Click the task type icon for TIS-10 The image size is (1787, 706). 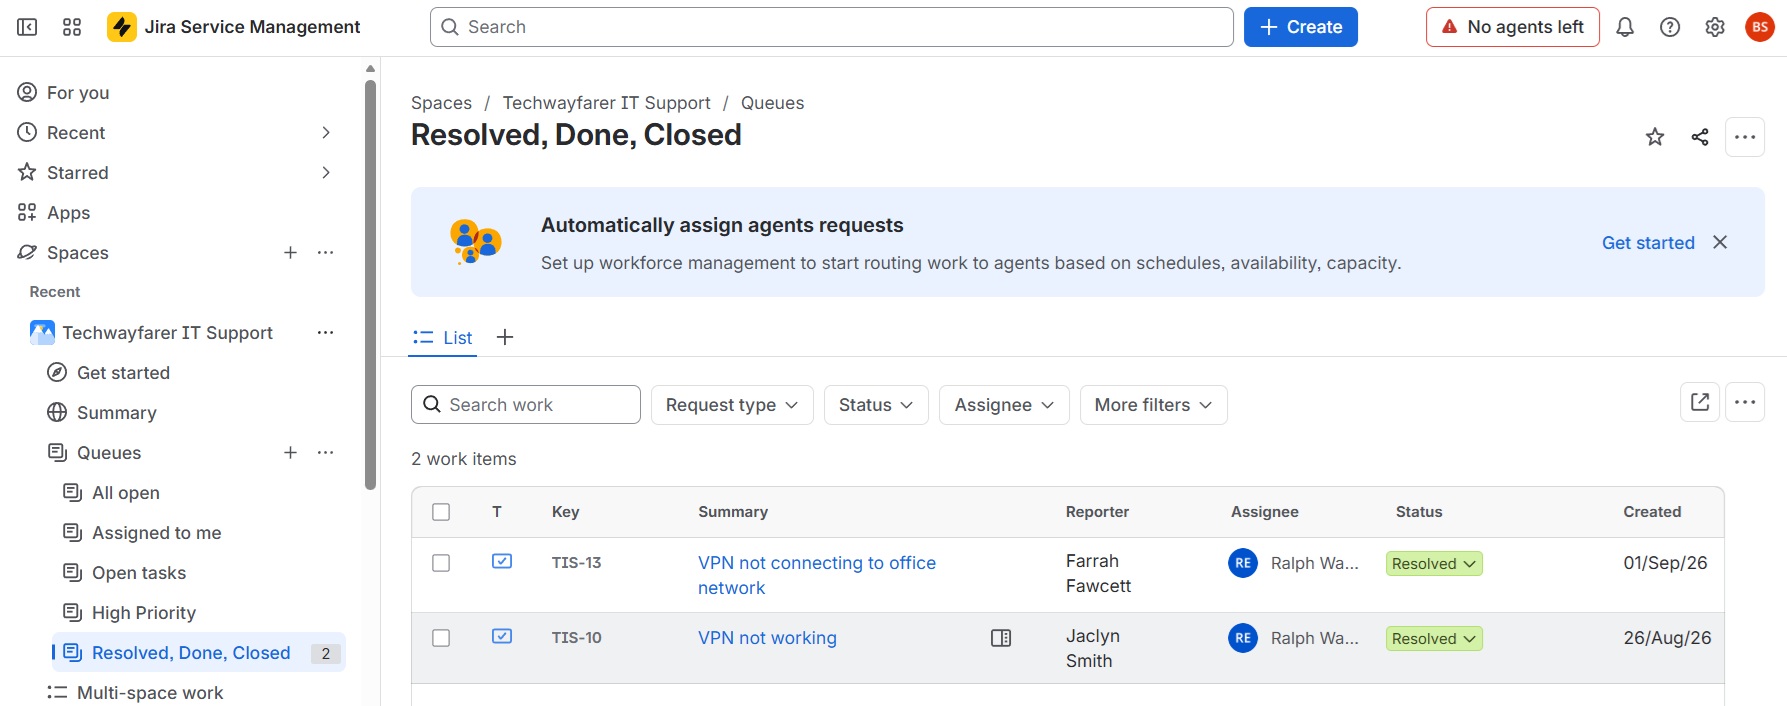click(x=502, y=636)
